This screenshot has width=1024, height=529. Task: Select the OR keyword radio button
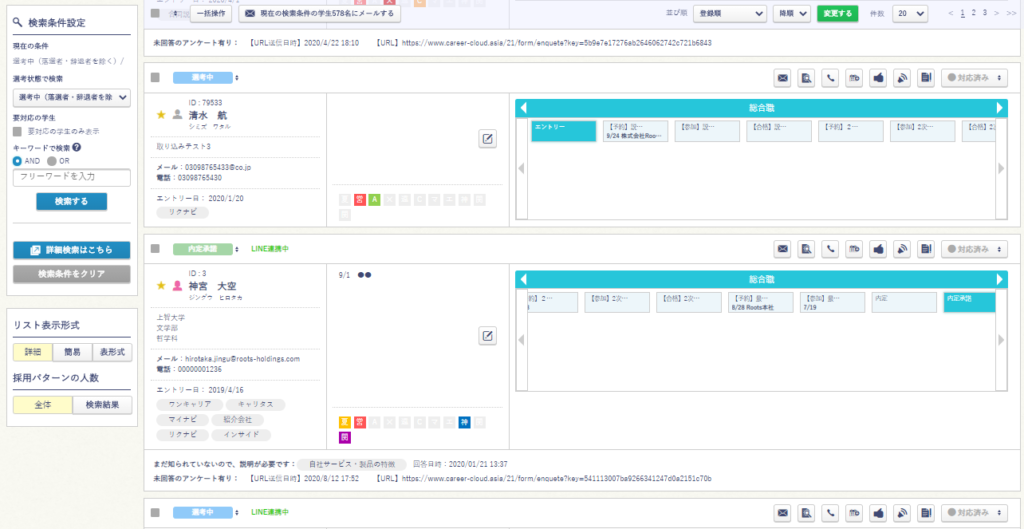point(51,161)
